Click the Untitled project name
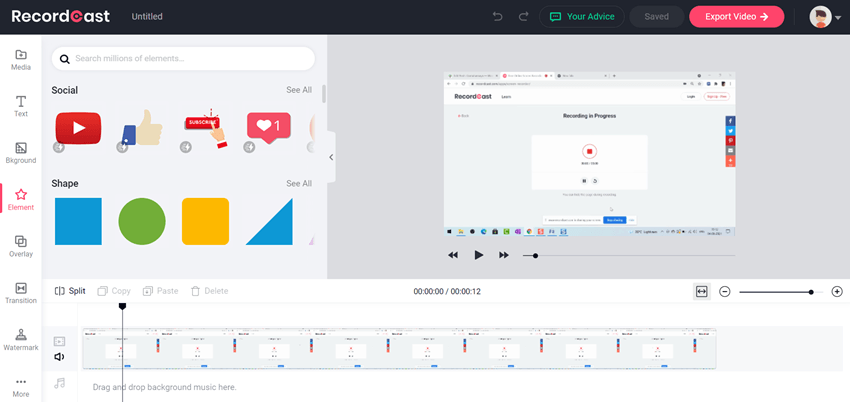The height and width of the screenshot is (402, 850). click(147, 17)
